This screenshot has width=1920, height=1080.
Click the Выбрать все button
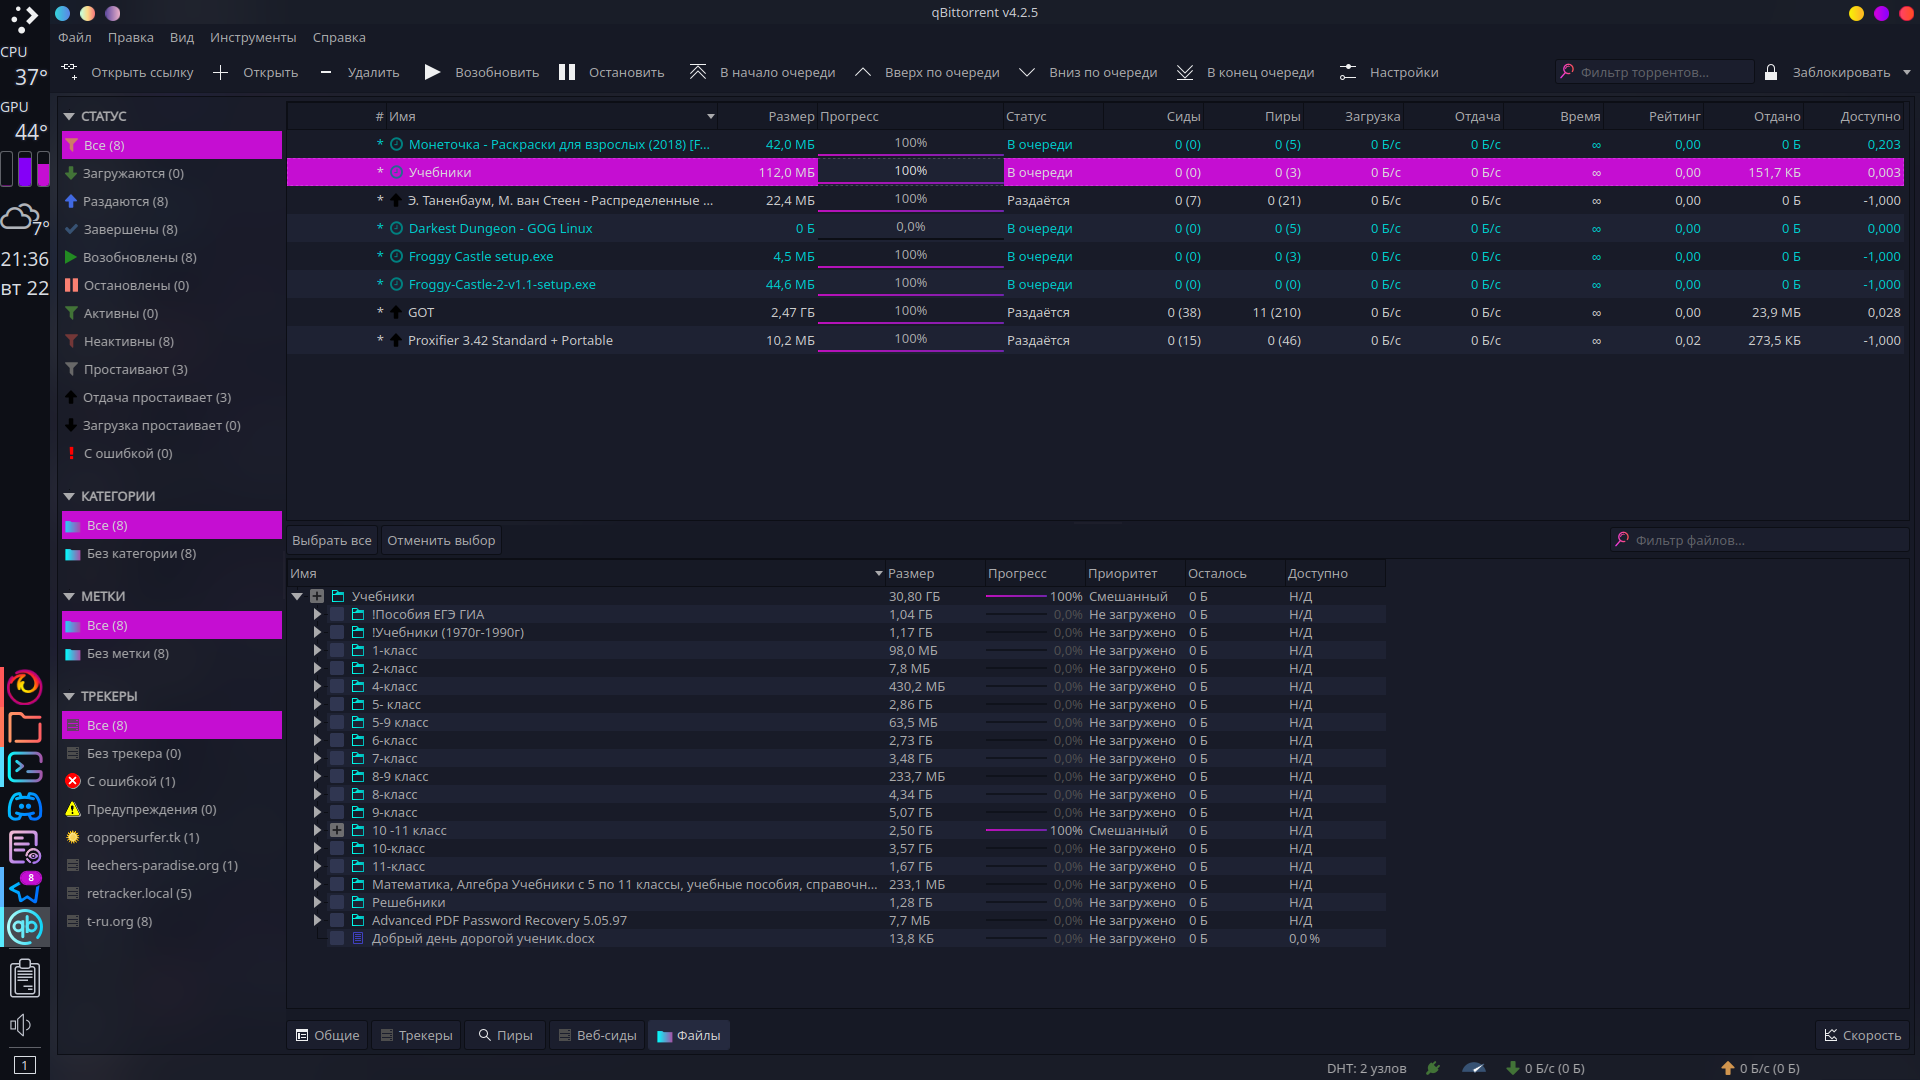coord(332,540)
